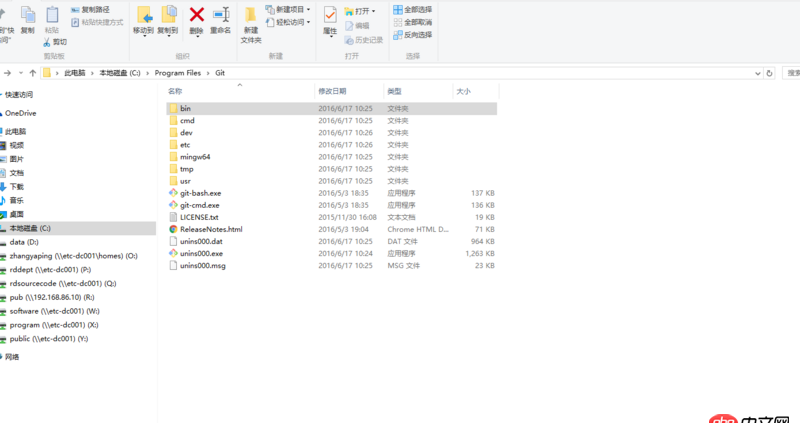Click the Git breadcrumb in the address bar
Viewport: 800px width, 423px height.
pyautogui.click(x=220, y=73)
